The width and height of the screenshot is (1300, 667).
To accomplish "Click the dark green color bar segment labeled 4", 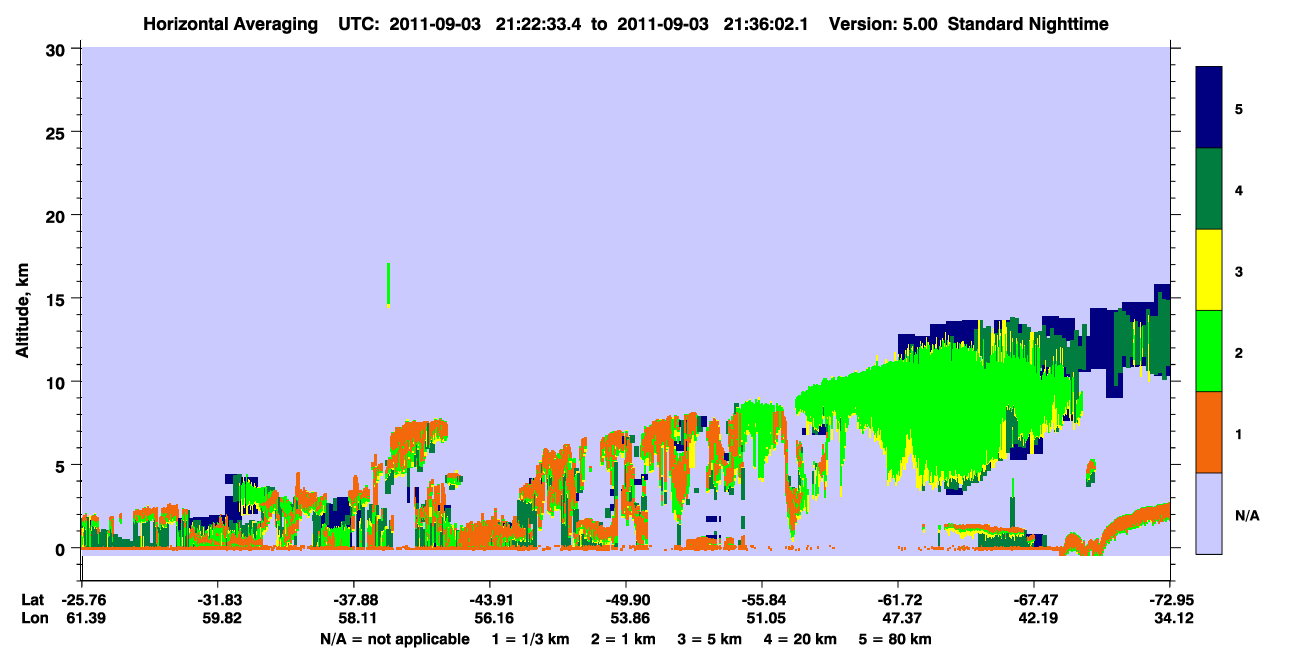I will pos(1209,189).
